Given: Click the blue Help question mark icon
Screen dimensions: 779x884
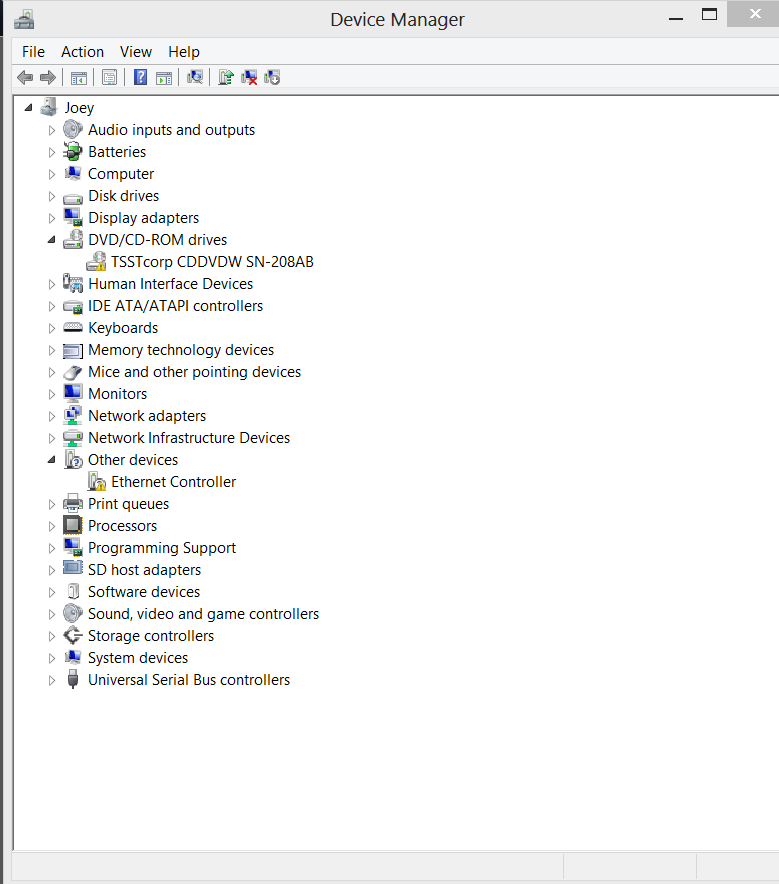Looking at the screenshot, I should coord(140,77).
